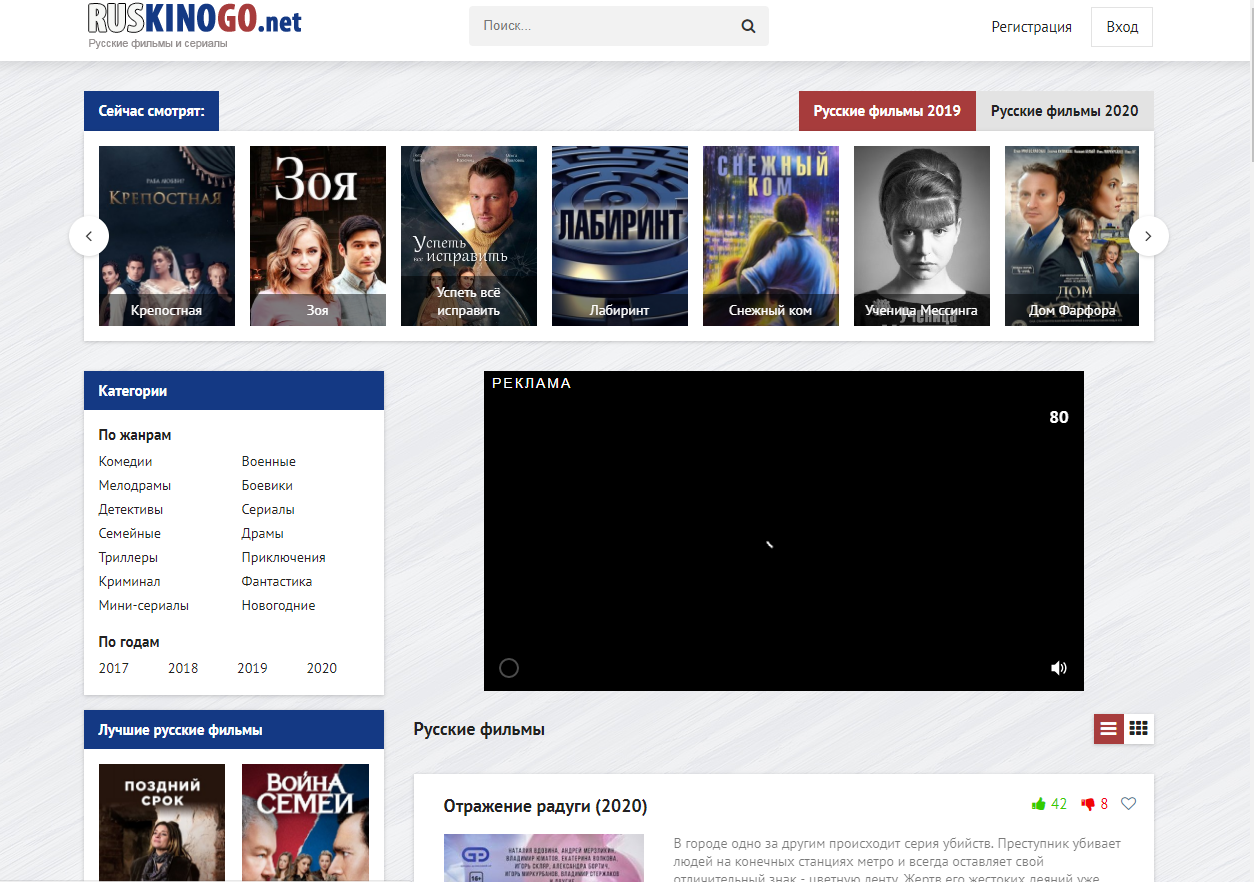Open the Русские фильмы 2019 tab

click(886, 111)
